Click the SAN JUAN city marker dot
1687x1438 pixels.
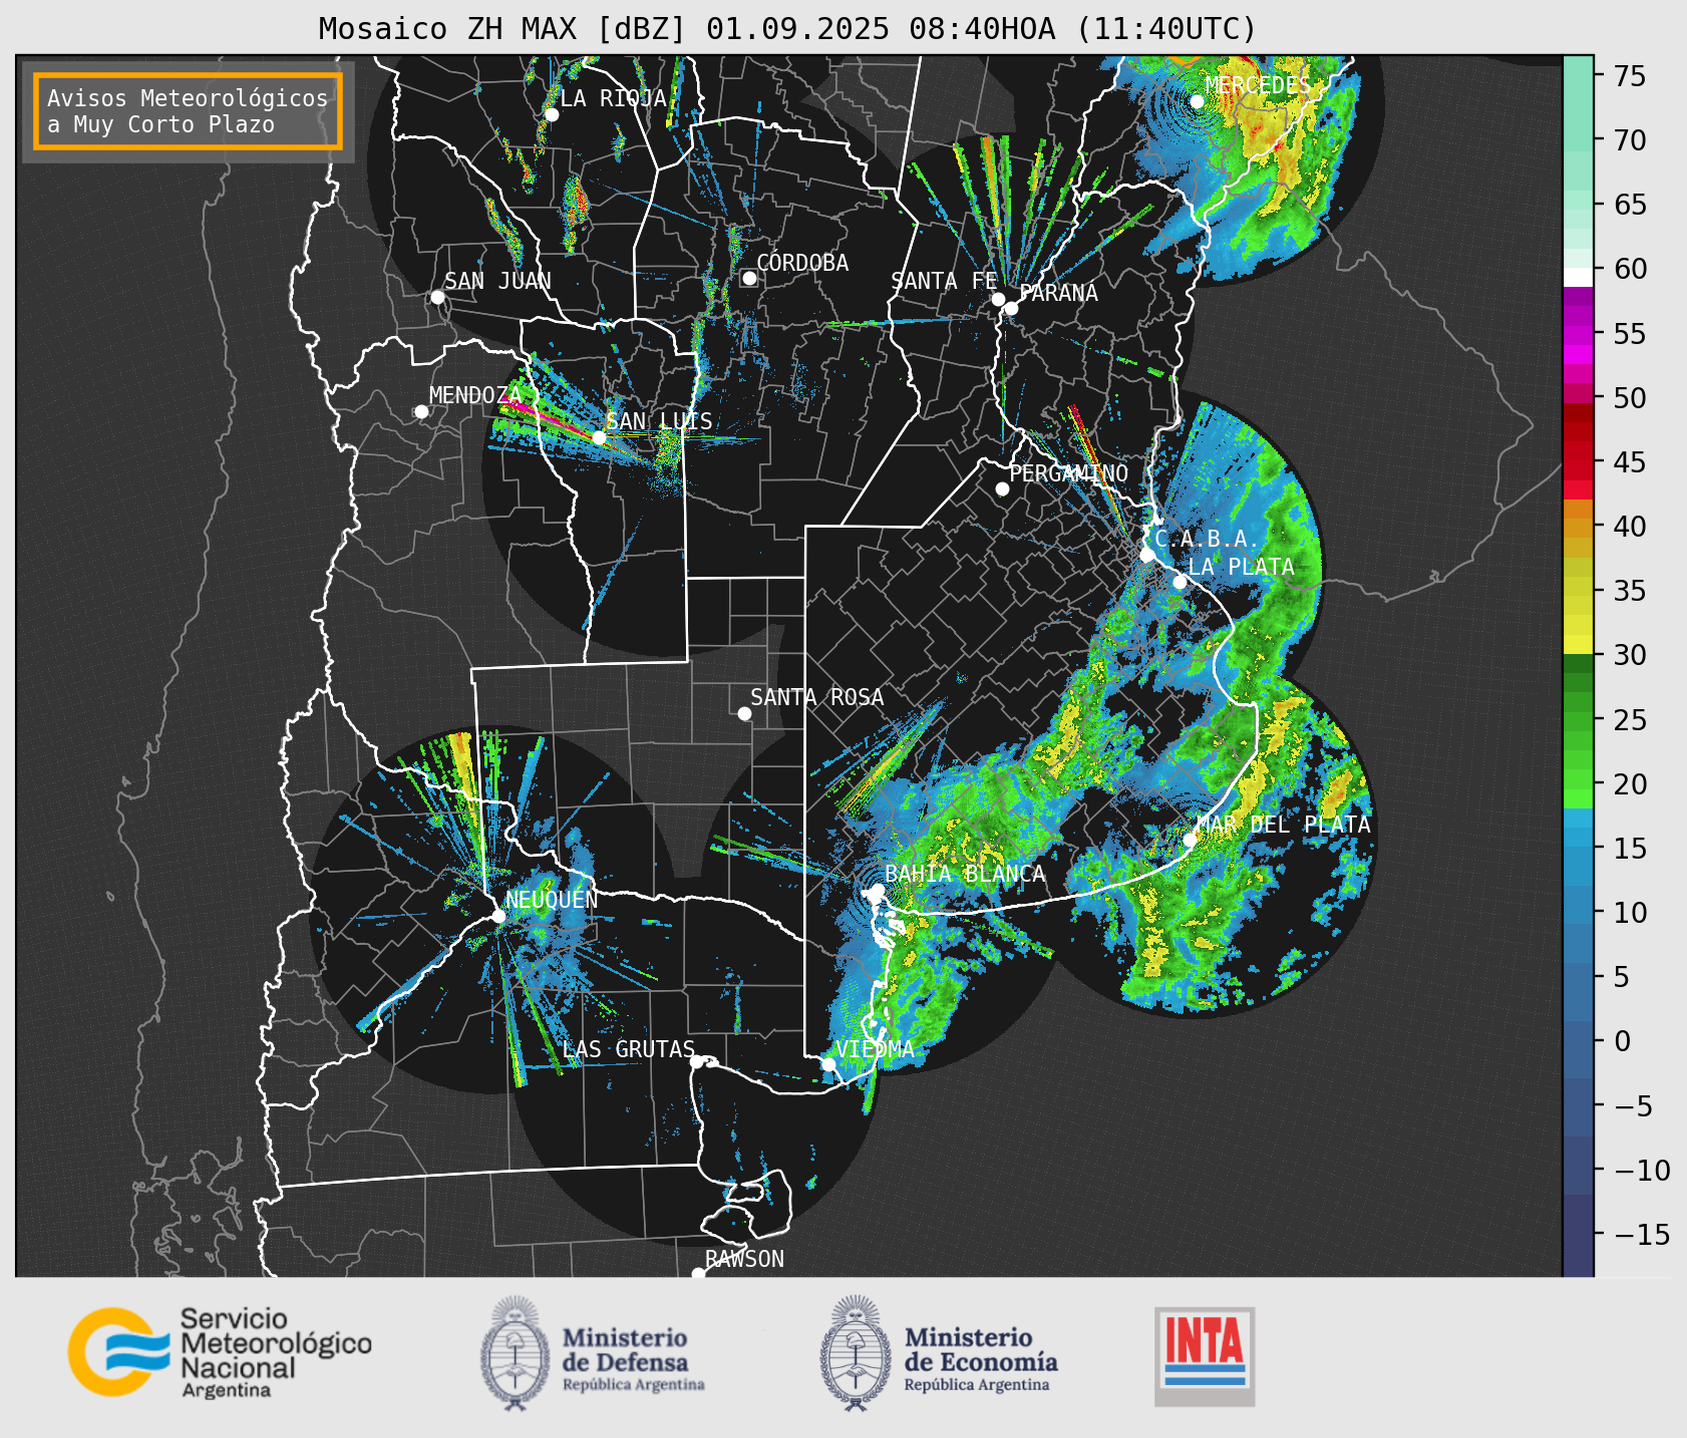(x=437, y=297)
